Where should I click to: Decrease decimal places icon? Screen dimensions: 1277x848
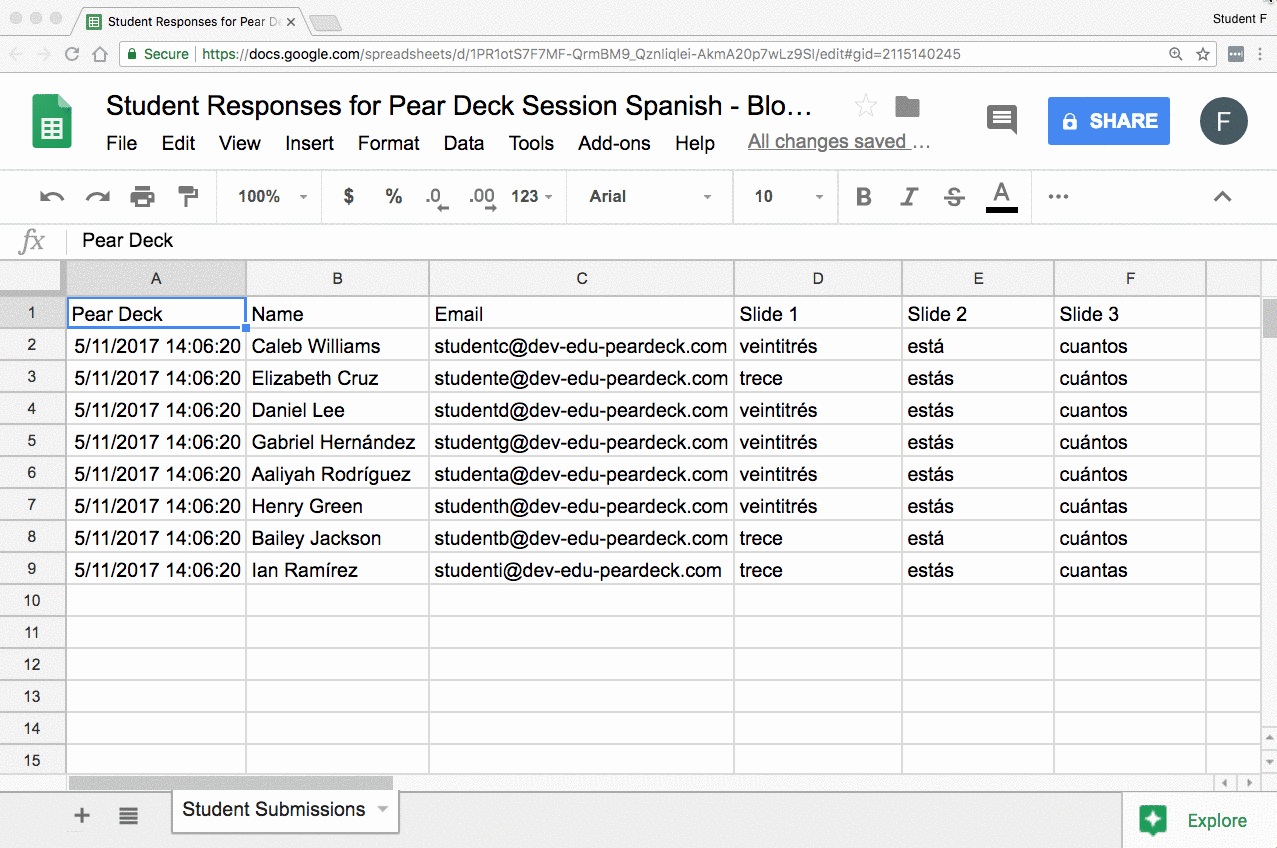click(x=437, y=198)
